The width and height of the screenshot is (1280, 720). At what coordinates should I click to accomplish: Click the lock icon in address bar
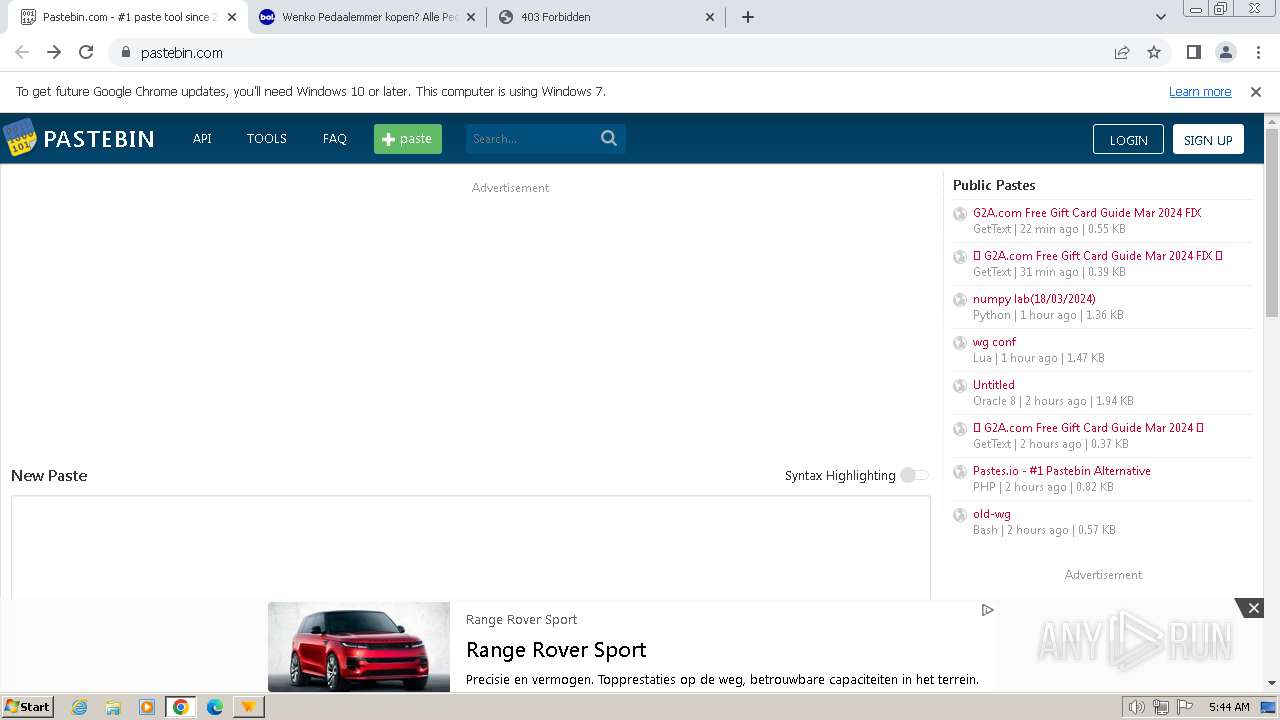pyautogui.click(x=125, y=52)
